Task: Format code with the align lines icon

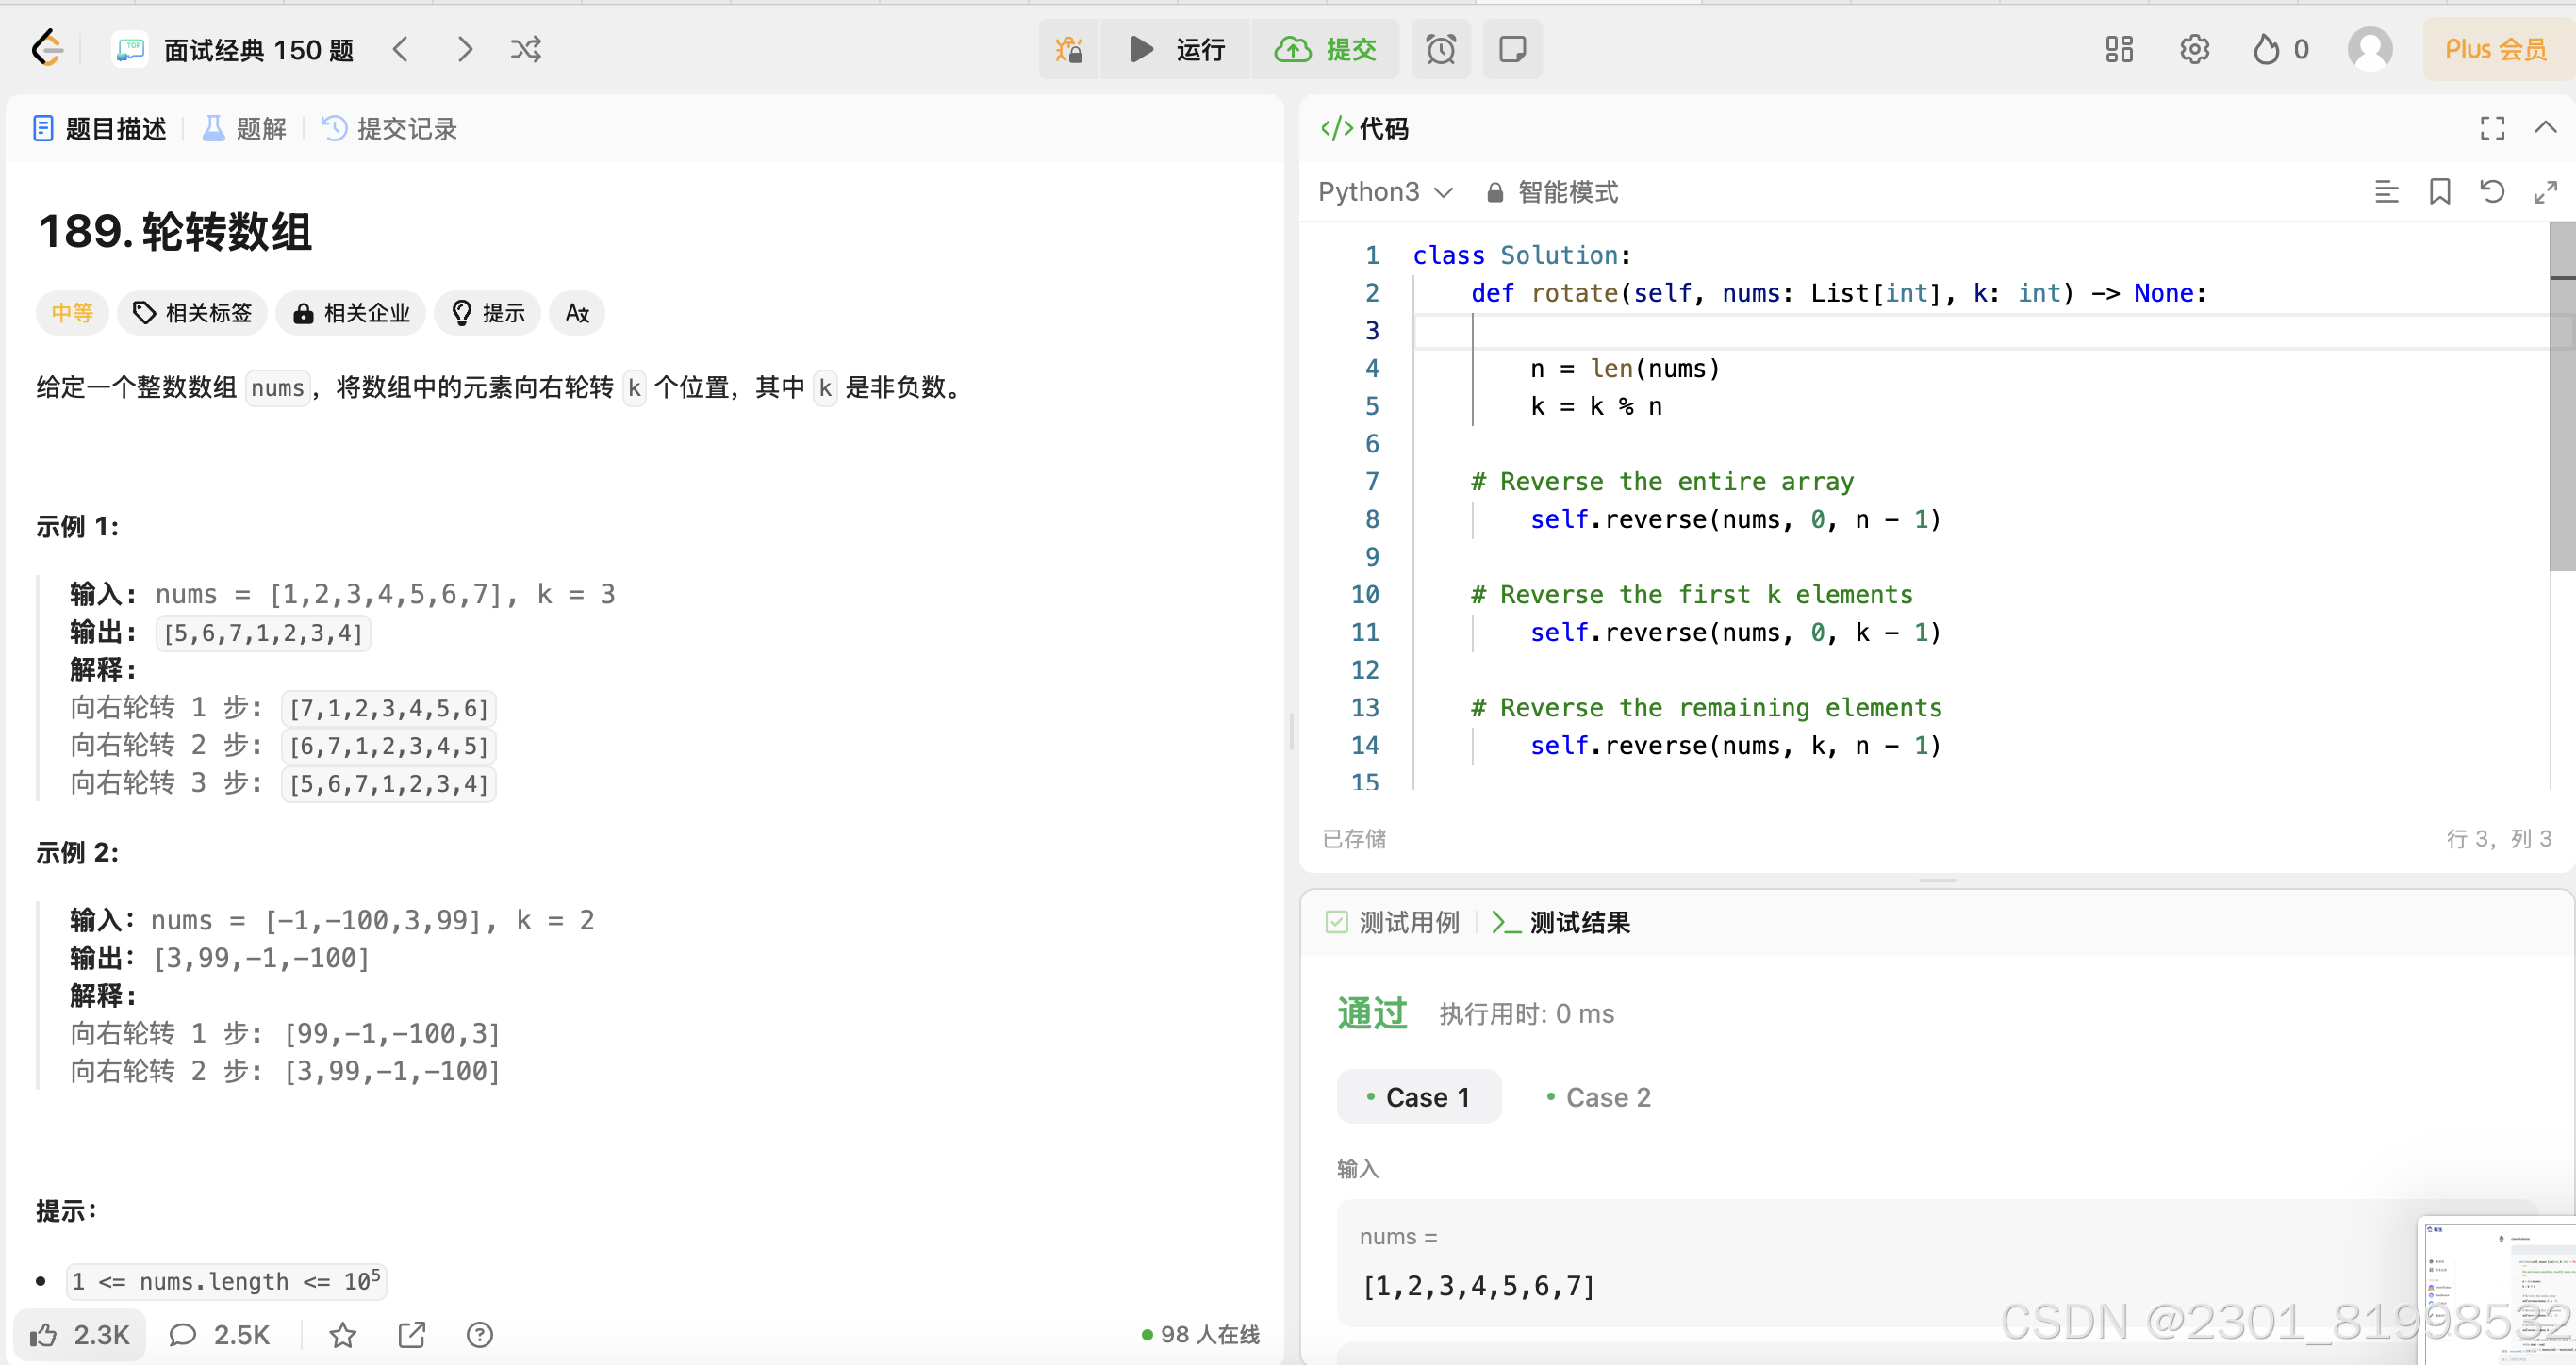Action: (x=2386, y=191)
